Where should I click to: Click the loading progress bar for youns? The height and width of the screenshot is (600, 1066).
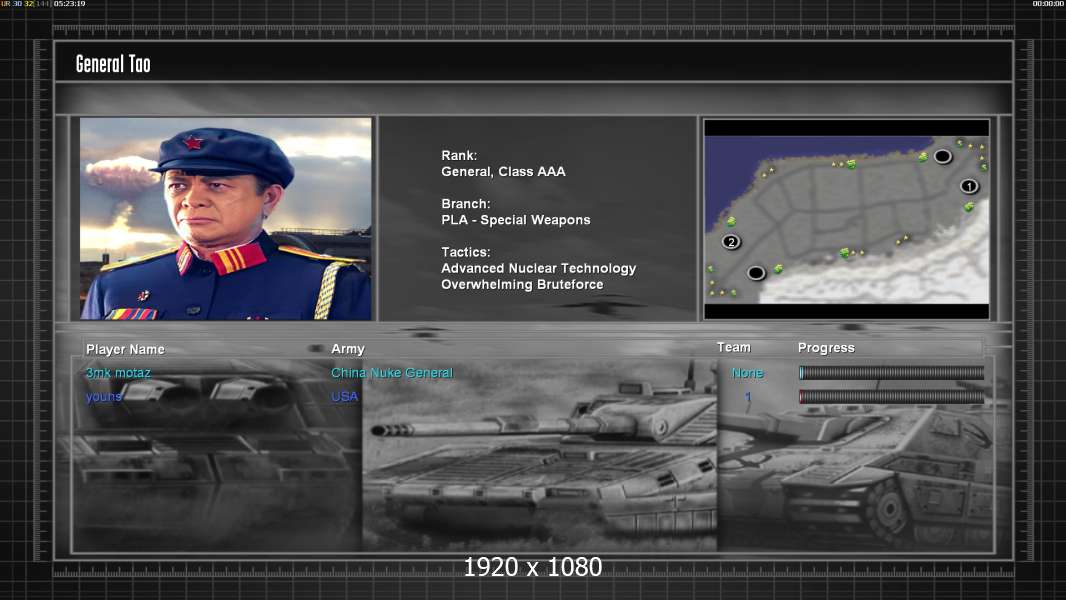pyautogui.click(x=891, y=396)
